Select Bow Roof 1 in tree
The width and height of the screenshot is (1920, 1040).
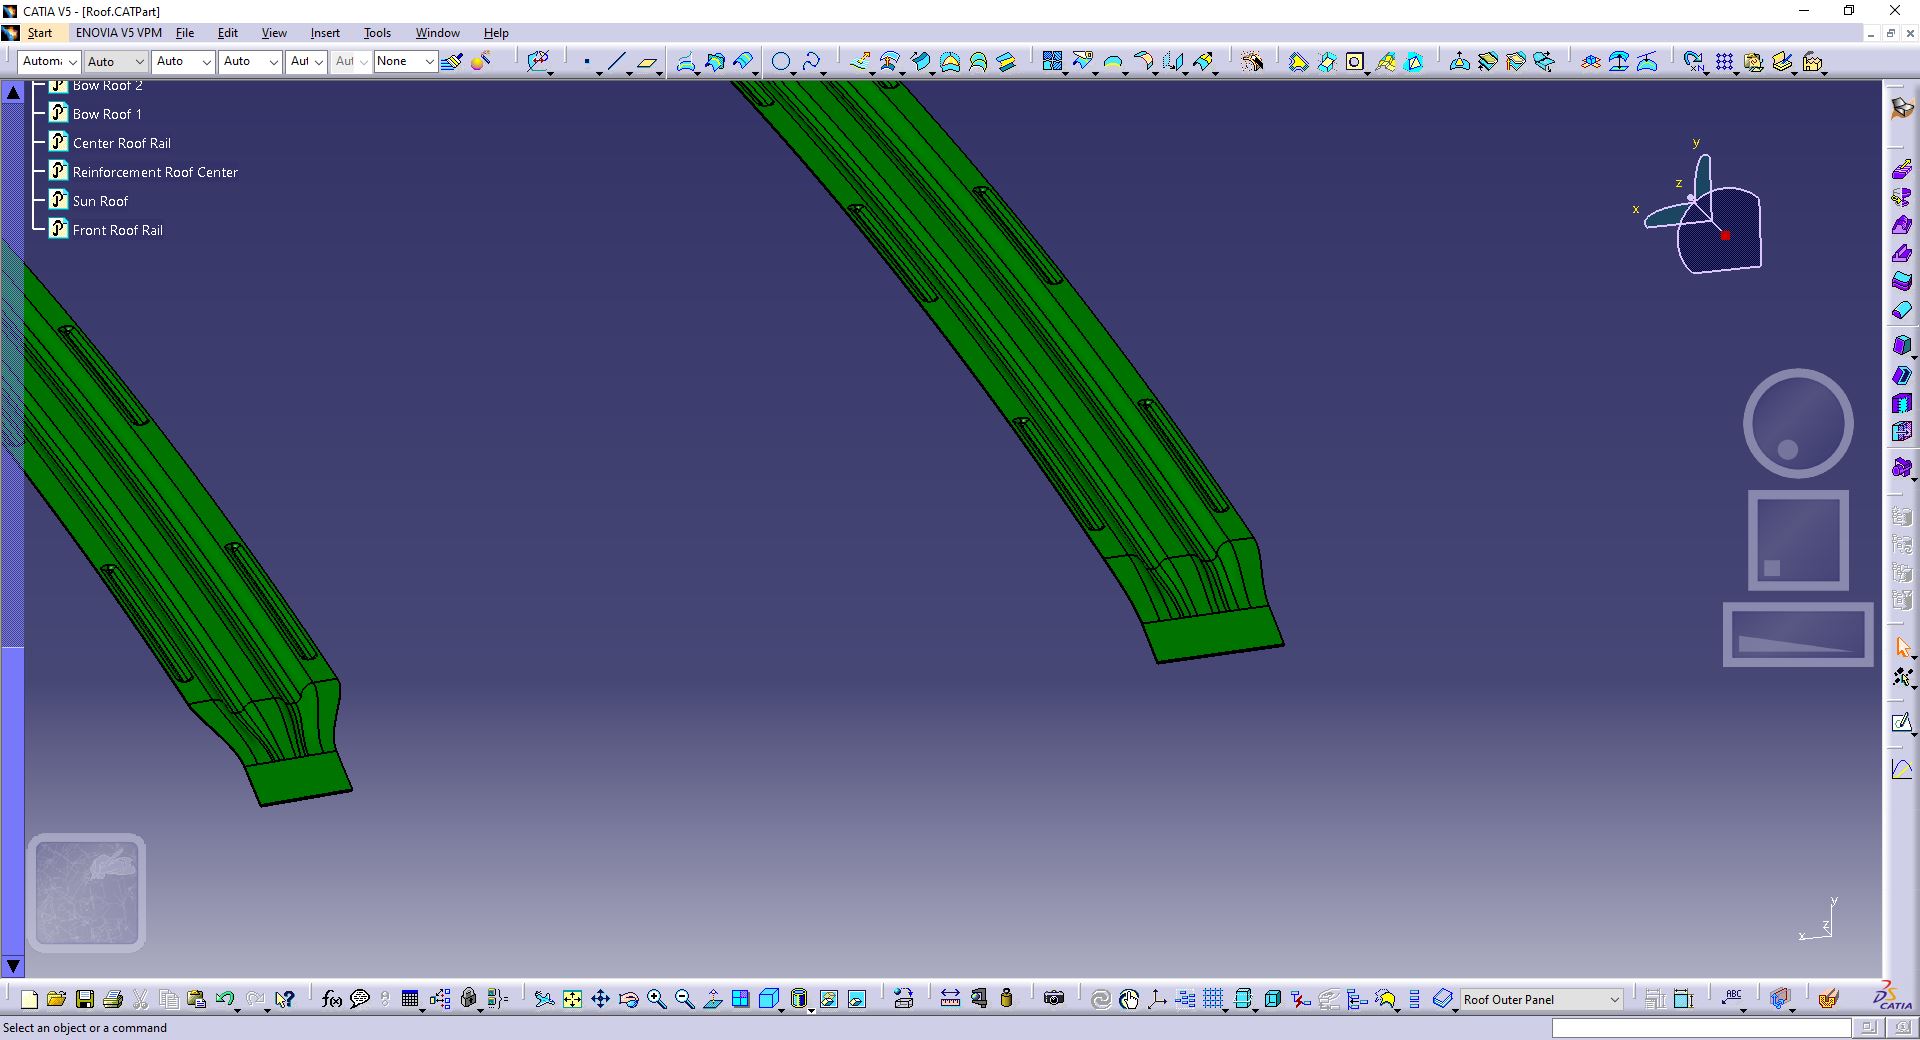click(107, 114)
